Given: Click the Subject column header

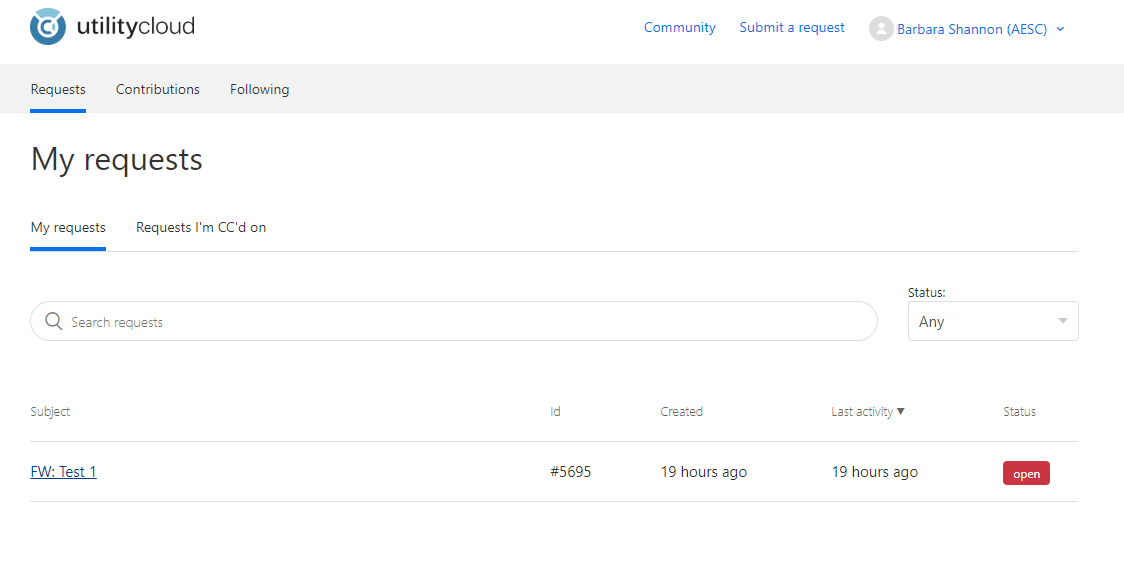Looking at the screenshot, I should coord(50,411).
